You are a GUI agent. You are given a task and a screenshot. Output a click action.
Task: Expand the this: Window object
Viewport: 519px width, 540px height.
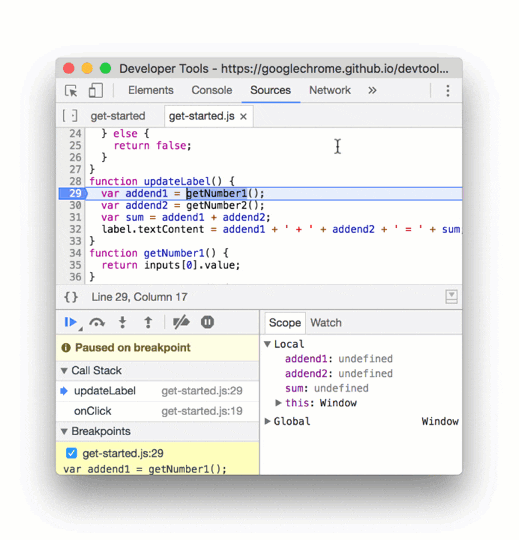(278, 403)
